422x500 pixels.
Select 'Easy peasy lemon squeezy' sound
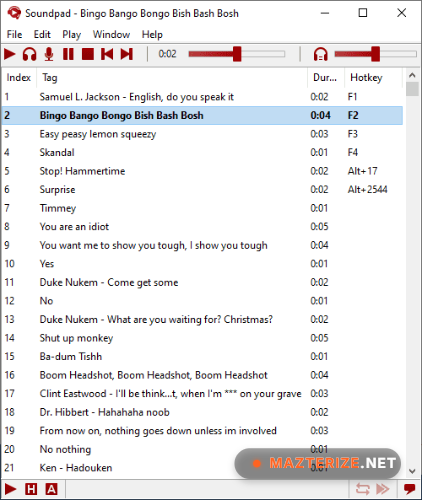click(x=202, y=134)
